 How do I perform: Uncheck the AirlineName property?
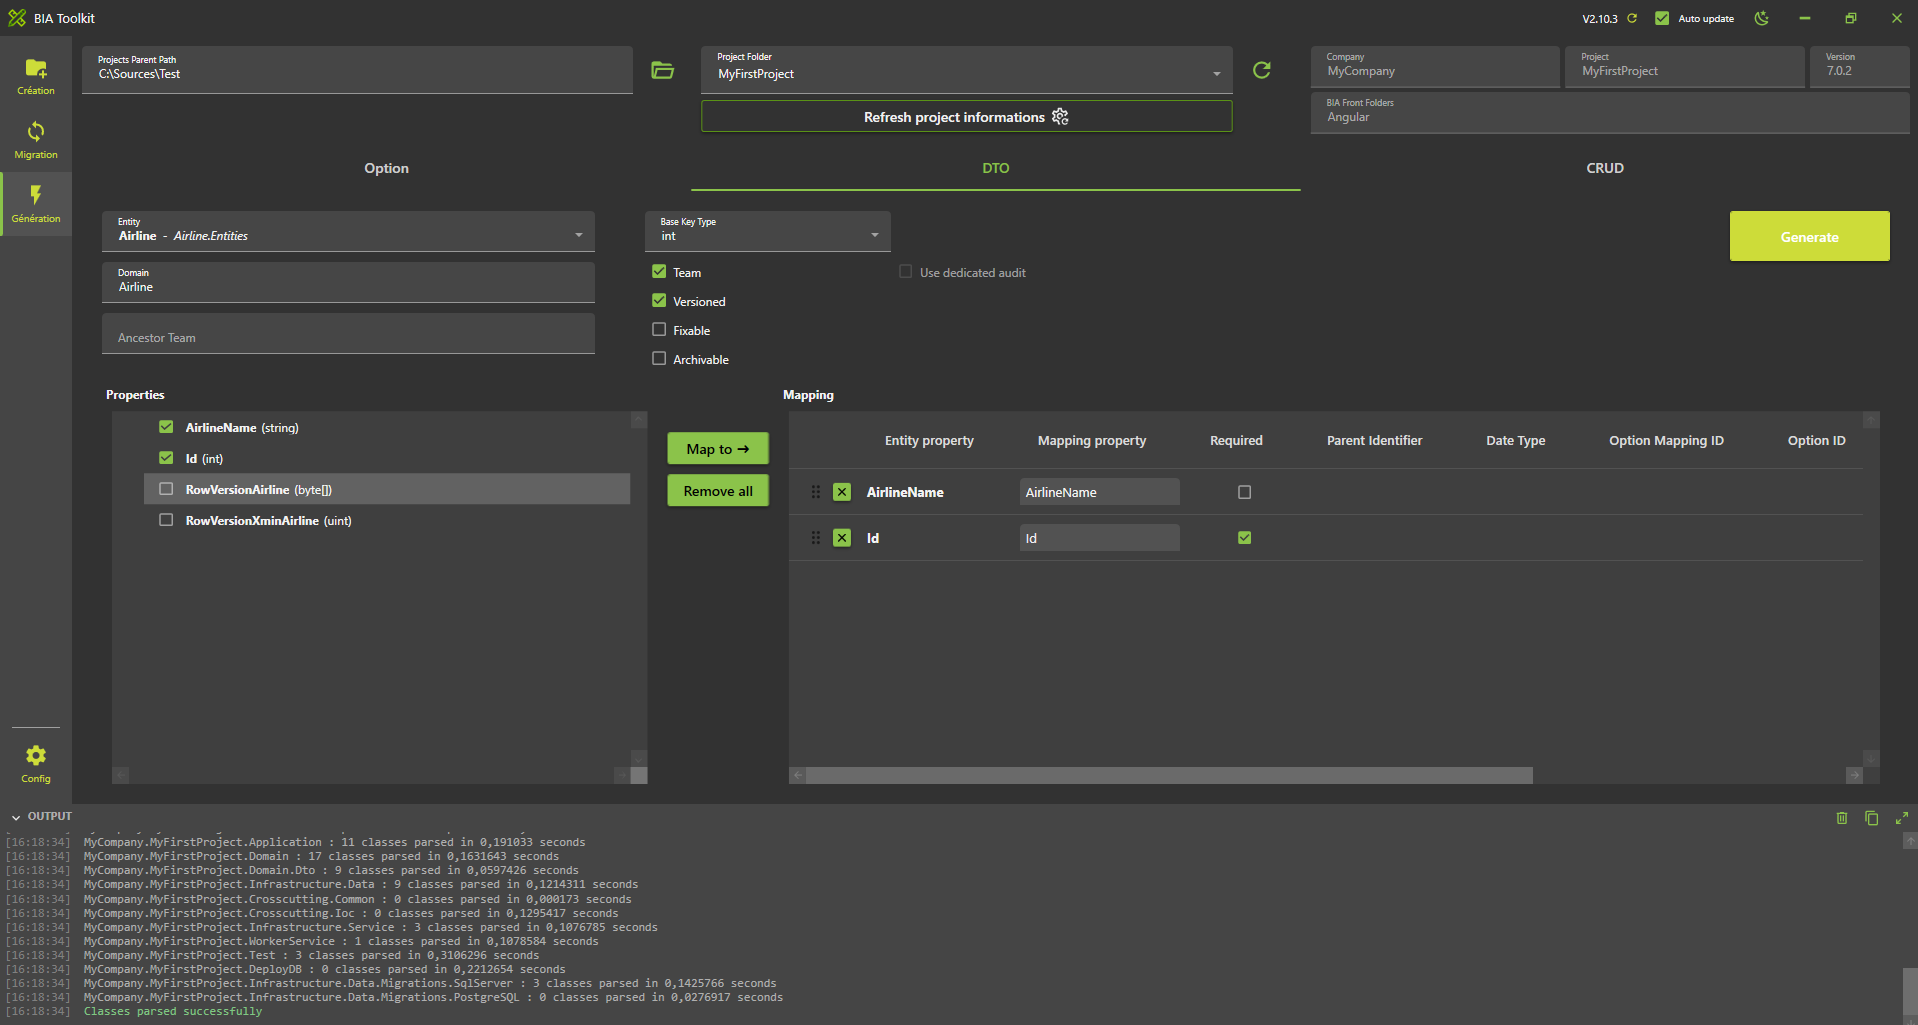pyautogui.click(x=166, y=427)
